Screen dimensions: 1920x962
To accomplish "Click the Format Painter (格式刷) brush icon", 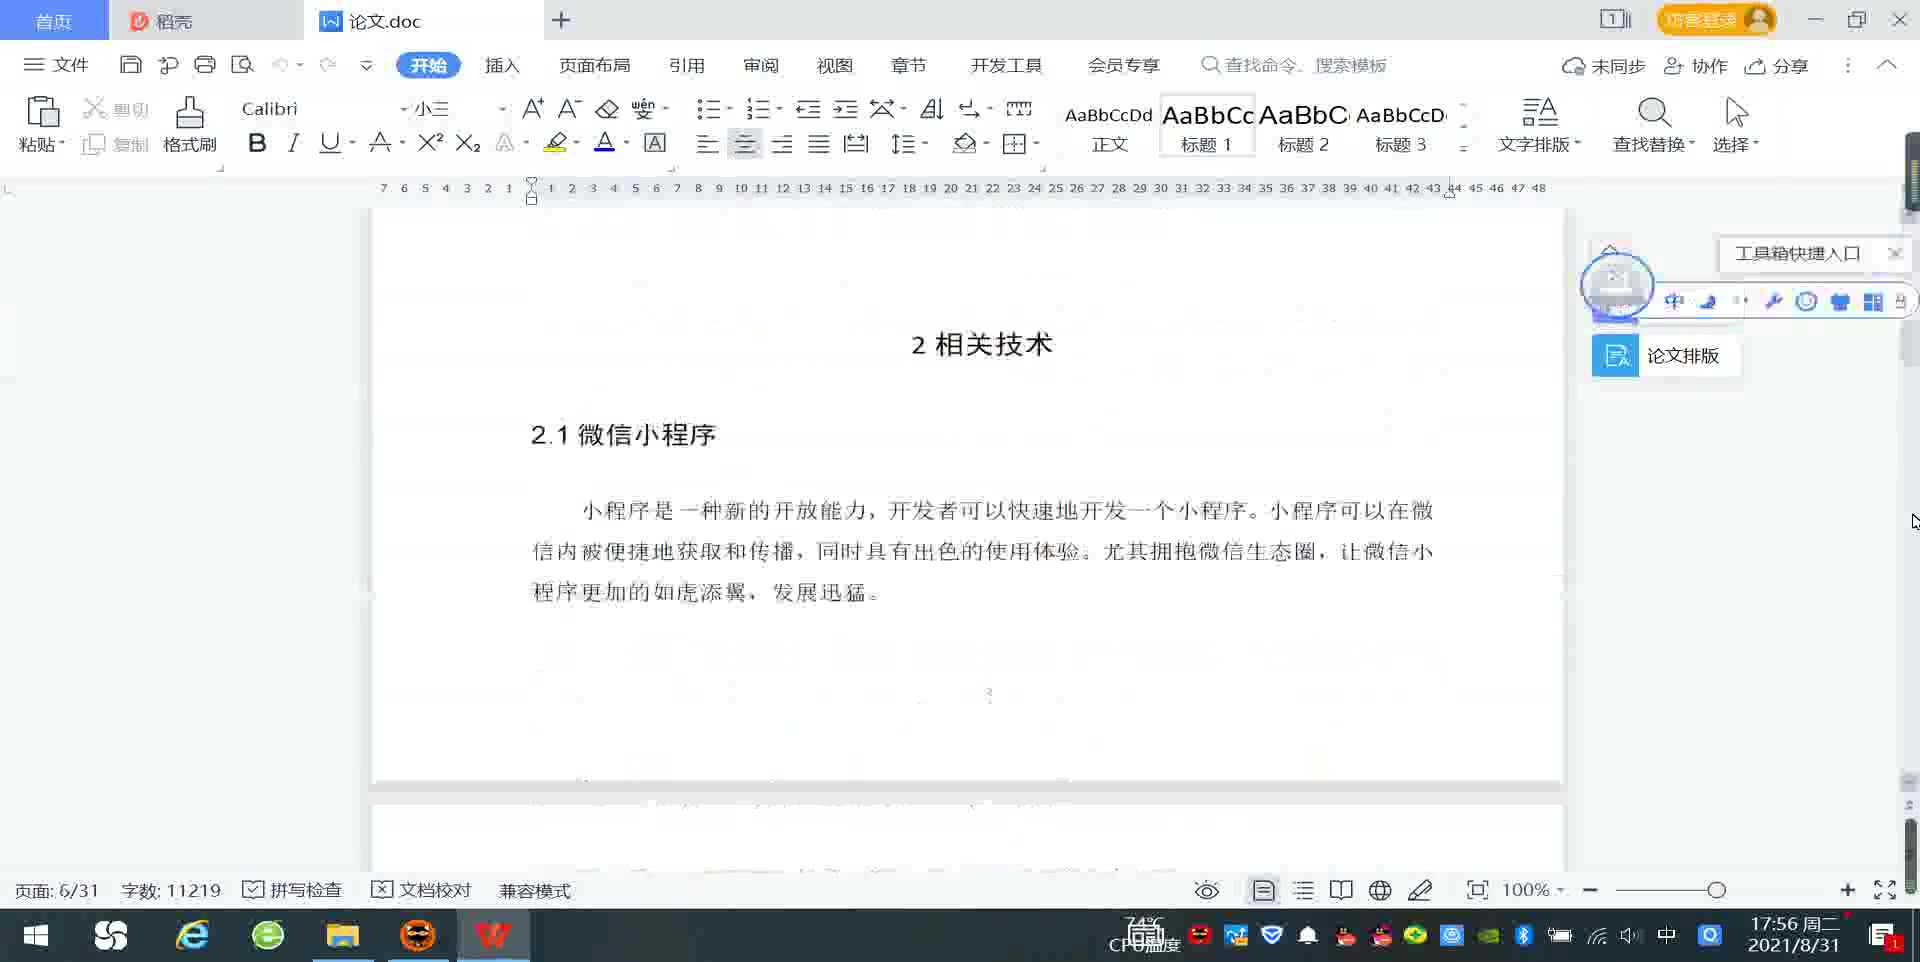I will point(189,111).
